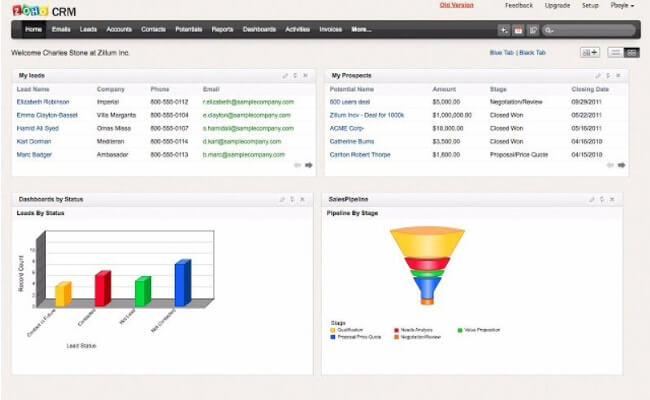Open the Setup link

(590, 5)
